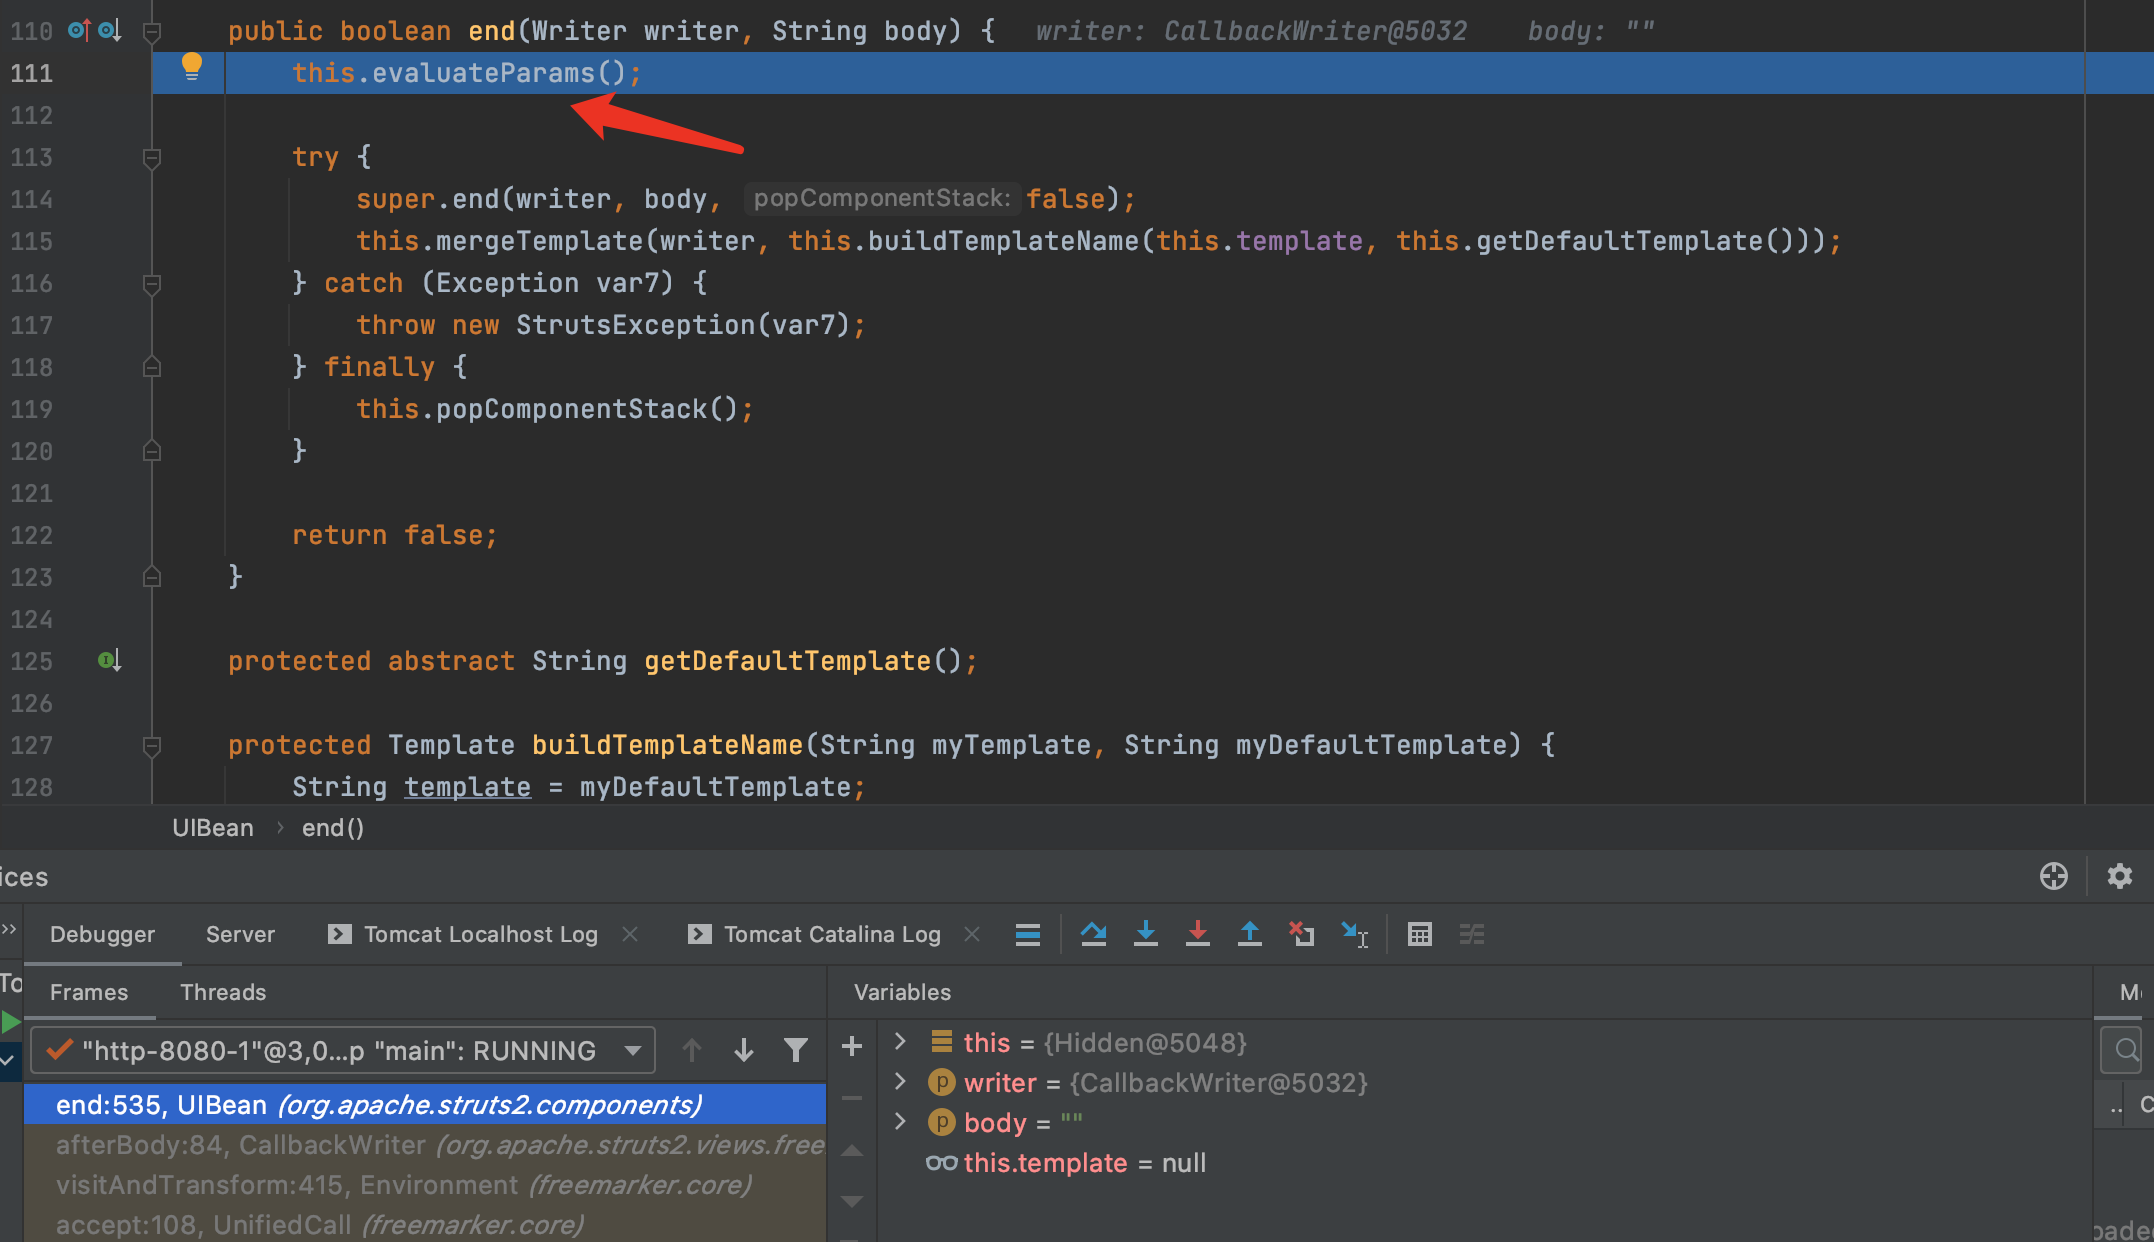Click the mergeTemplate call on line 115
The height and width of the screenshot is (1242, 2154).
(540, 241)
